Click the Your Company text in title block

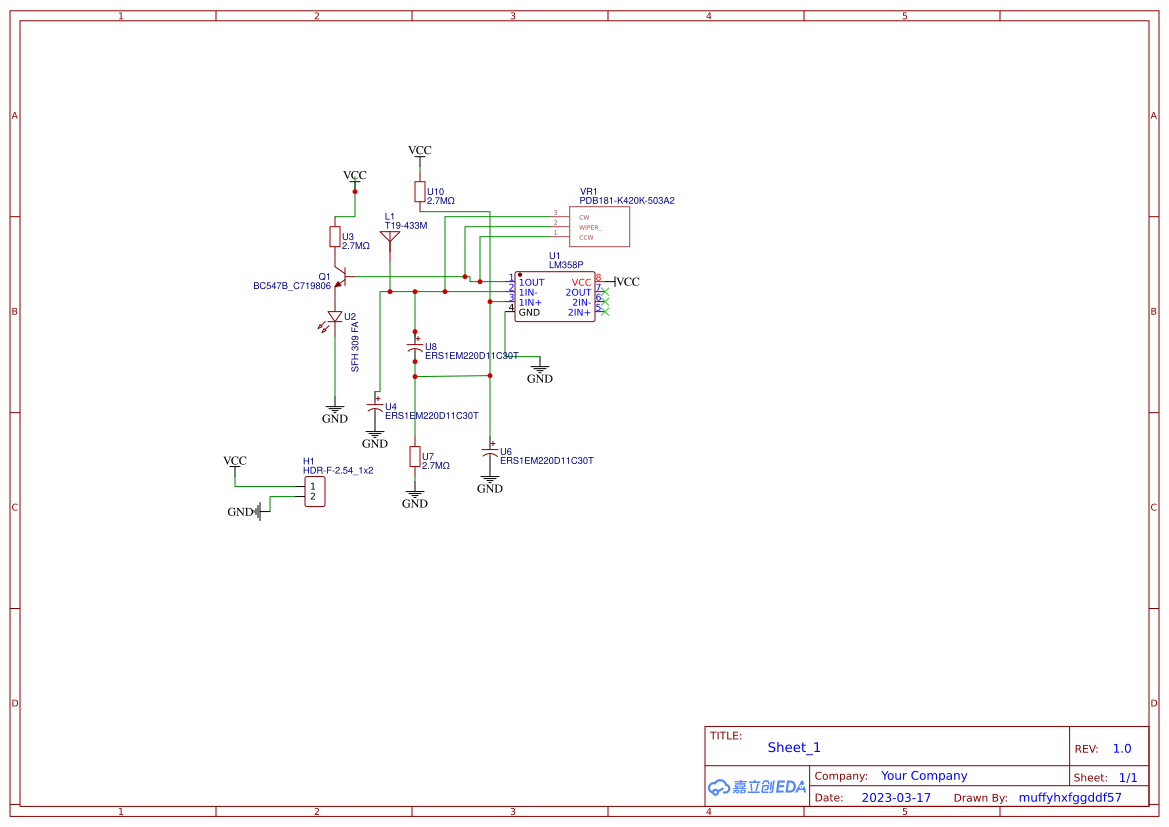pyautogui.click(x=923, y=775)
